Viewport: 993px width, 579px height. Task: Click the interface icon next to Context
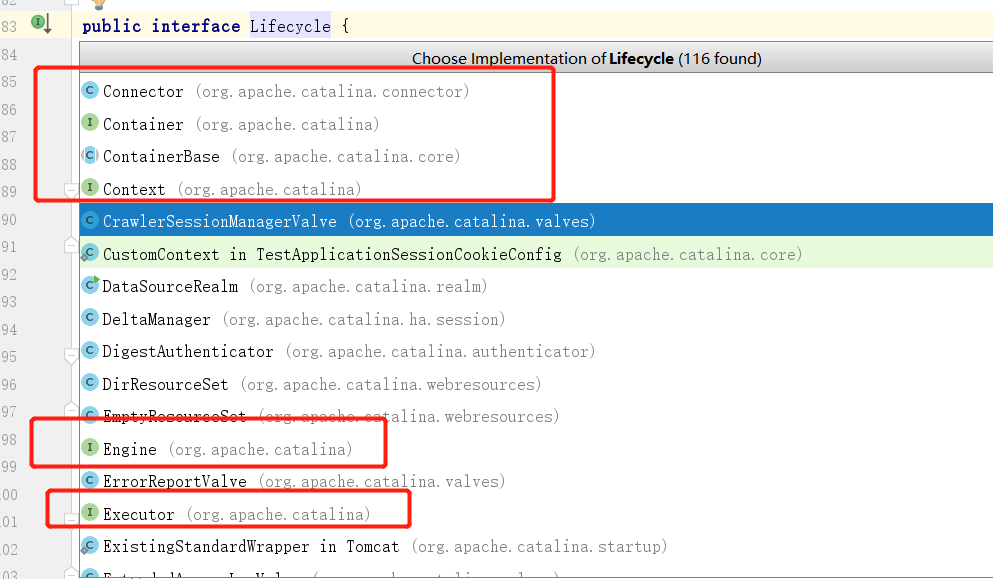pyautogui.click(x=90, y=188)
